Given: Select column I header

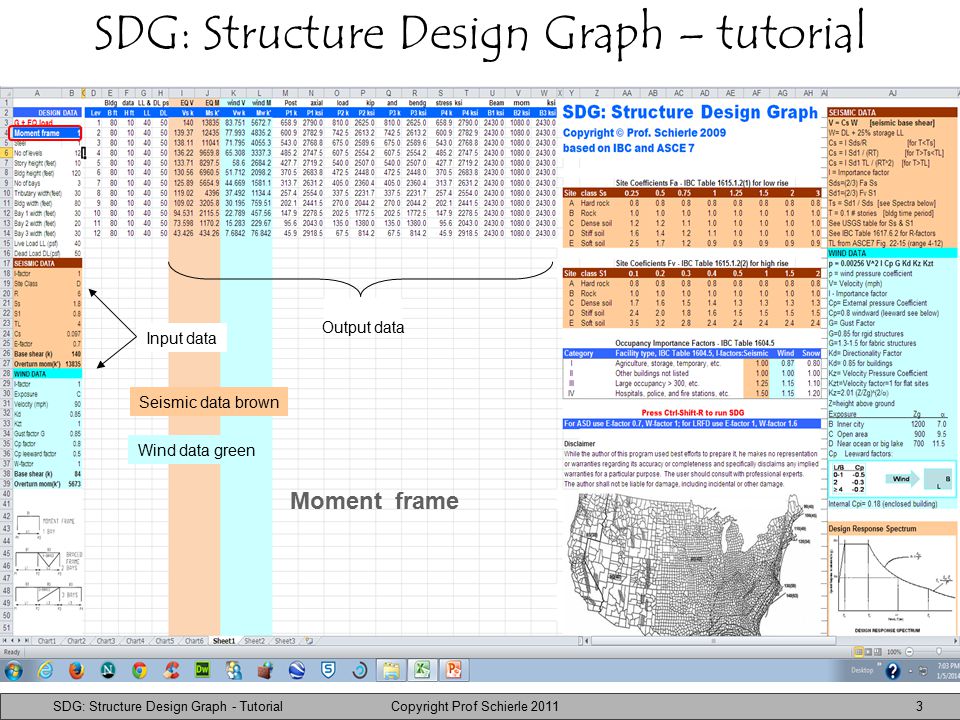Looking at the screenshot, I should (181, 93).
